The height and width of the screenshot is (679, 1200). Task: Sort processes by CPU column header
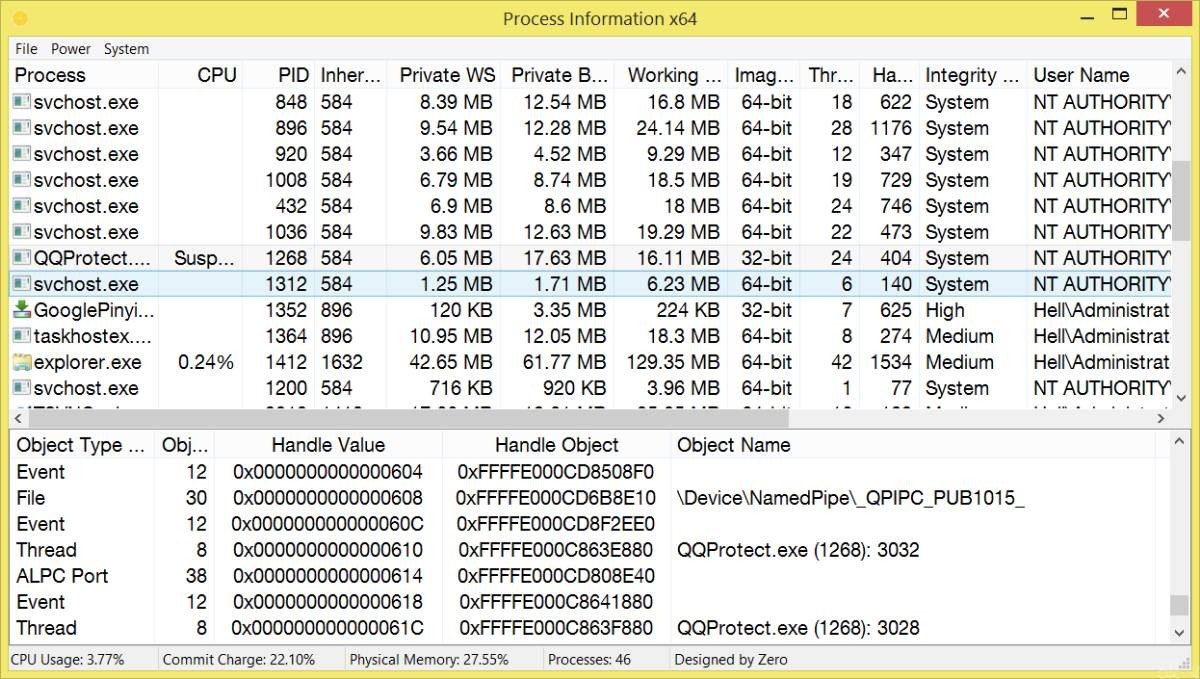click(217, 75)
